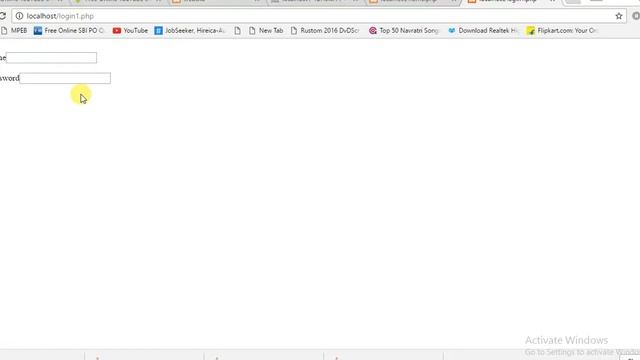Open JobSeeker Hireica bookmark

click(x=190, y=31)
